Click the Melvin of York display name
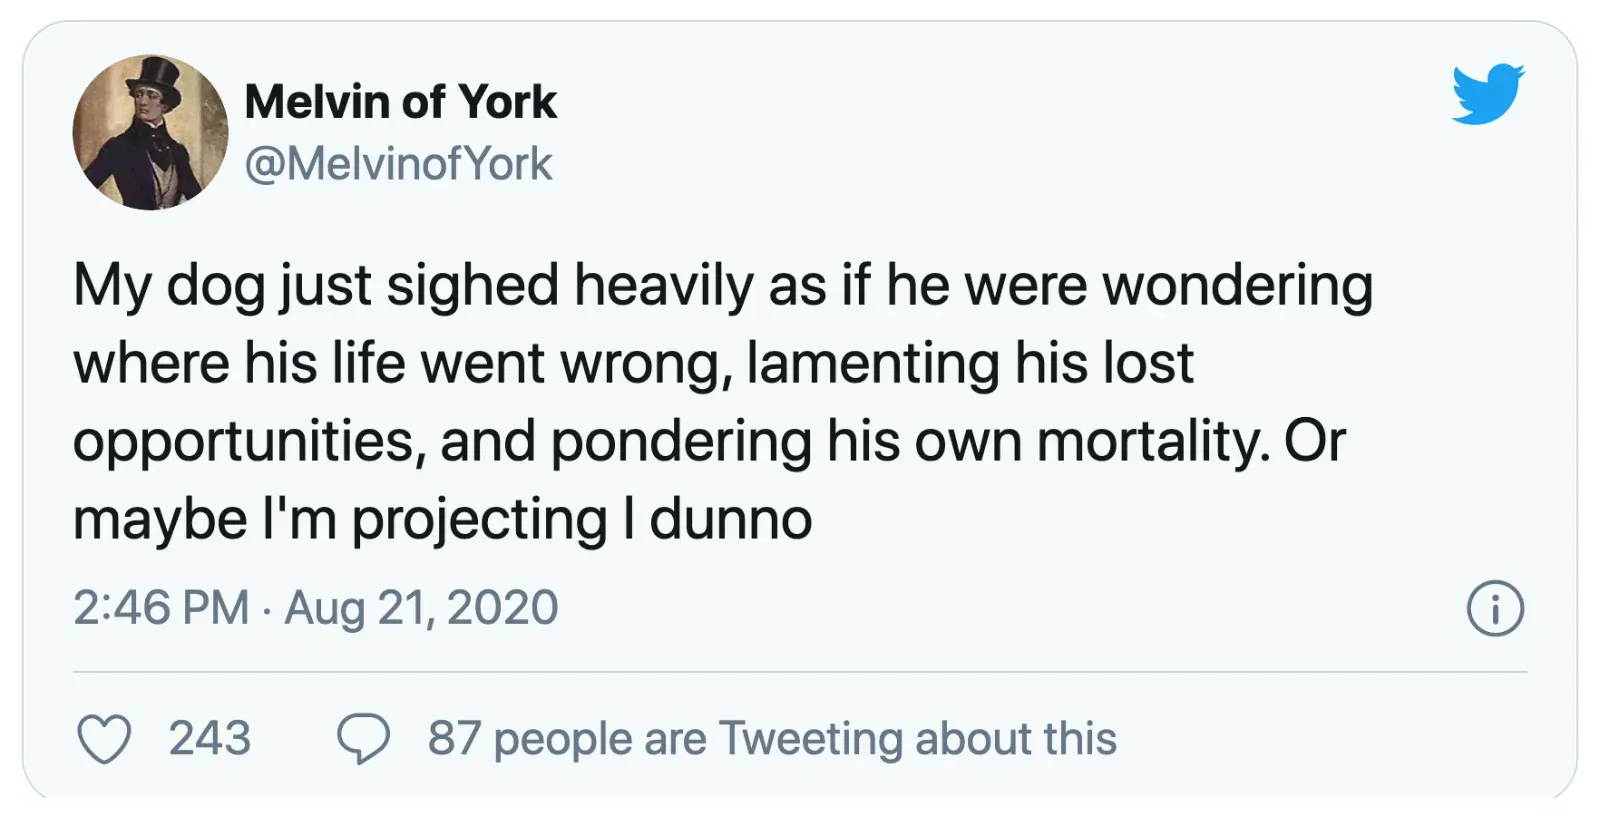 tap(400, 102)
